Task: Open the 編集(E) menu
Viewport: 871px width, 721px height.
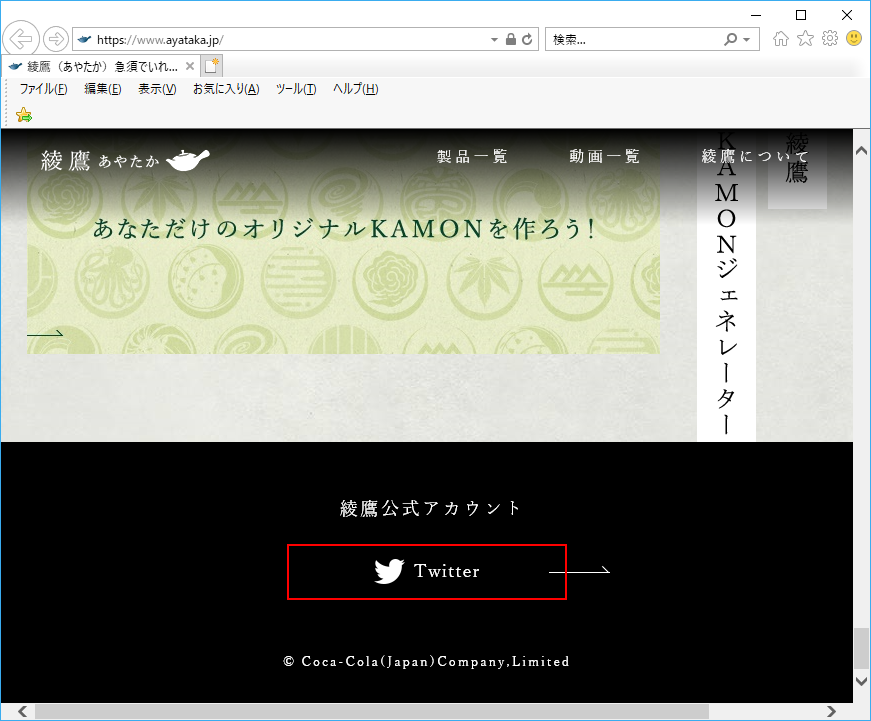Action: (102, 89)
